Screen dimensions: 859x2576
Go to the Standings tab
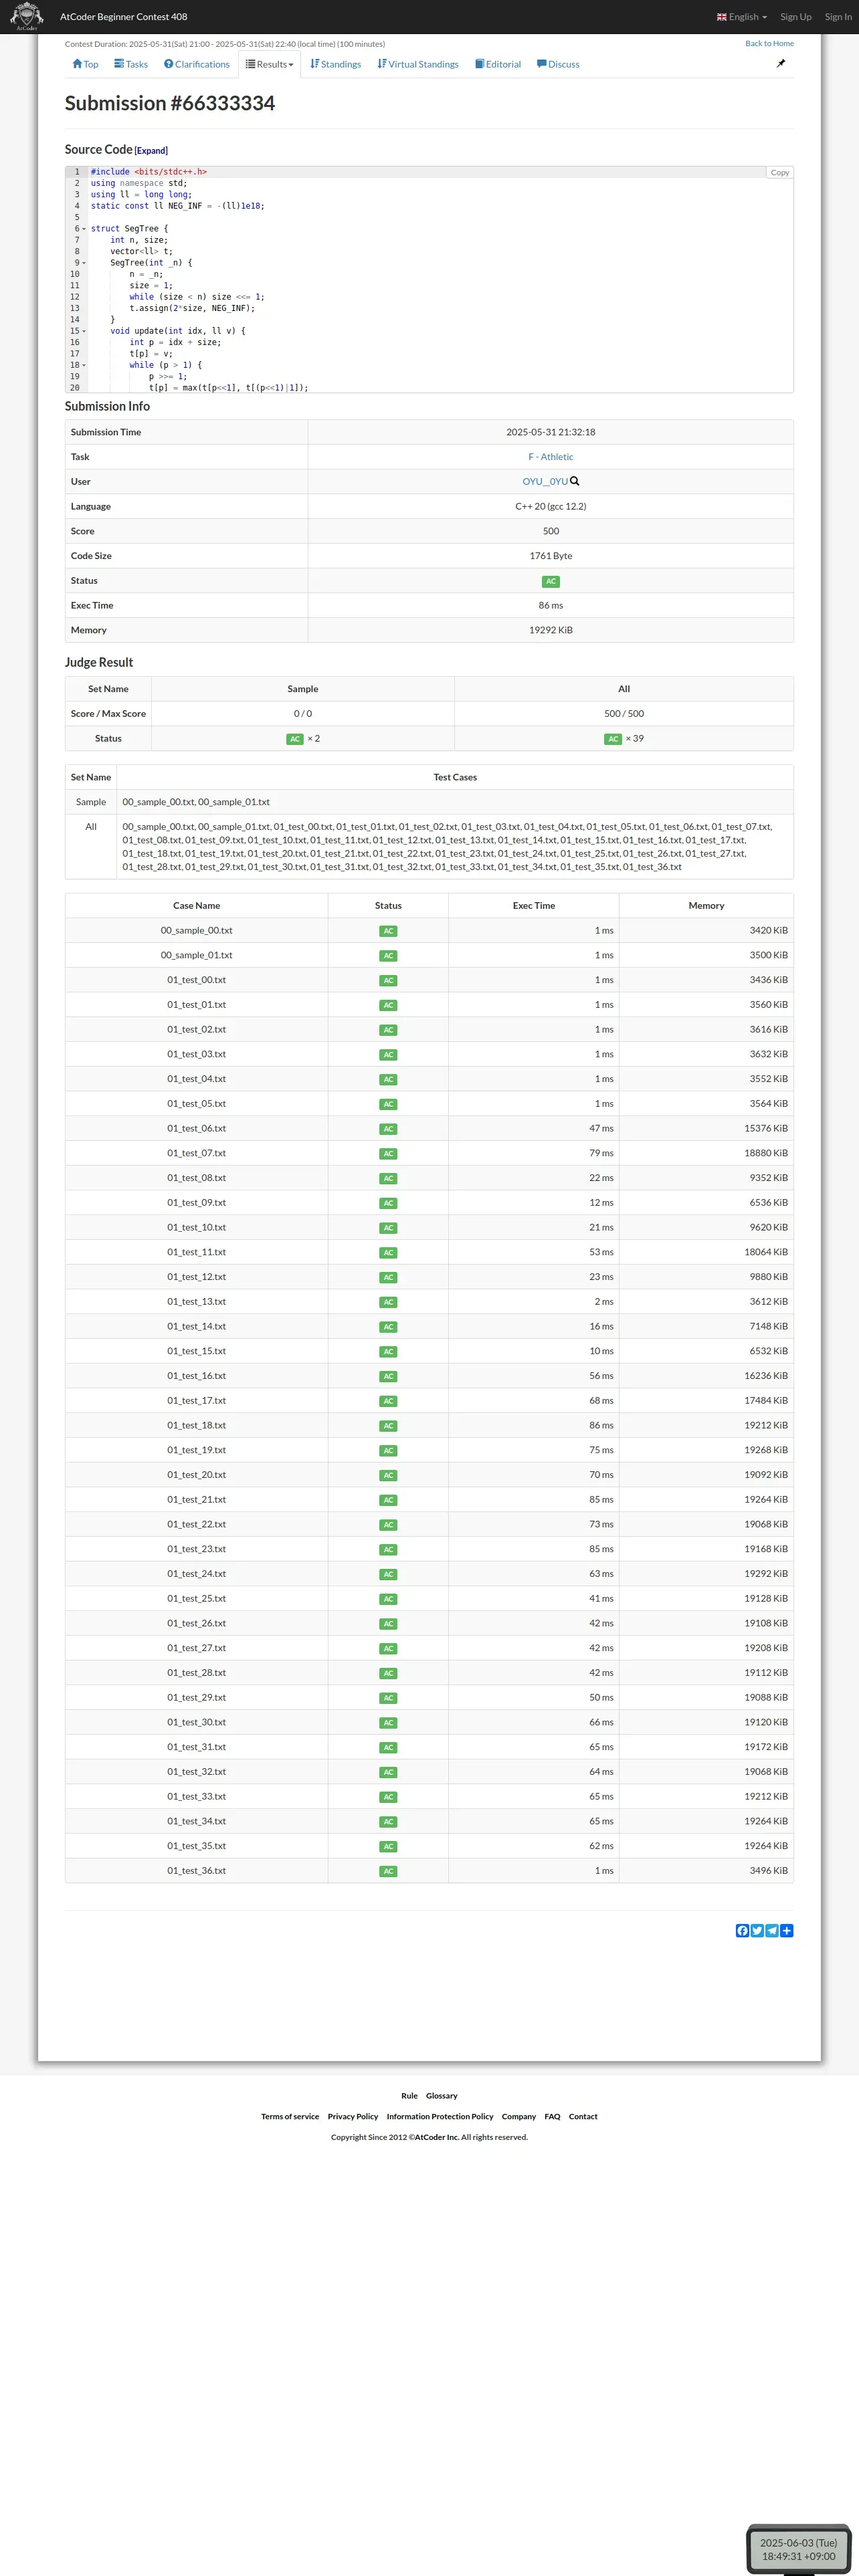tap(336, 64)
